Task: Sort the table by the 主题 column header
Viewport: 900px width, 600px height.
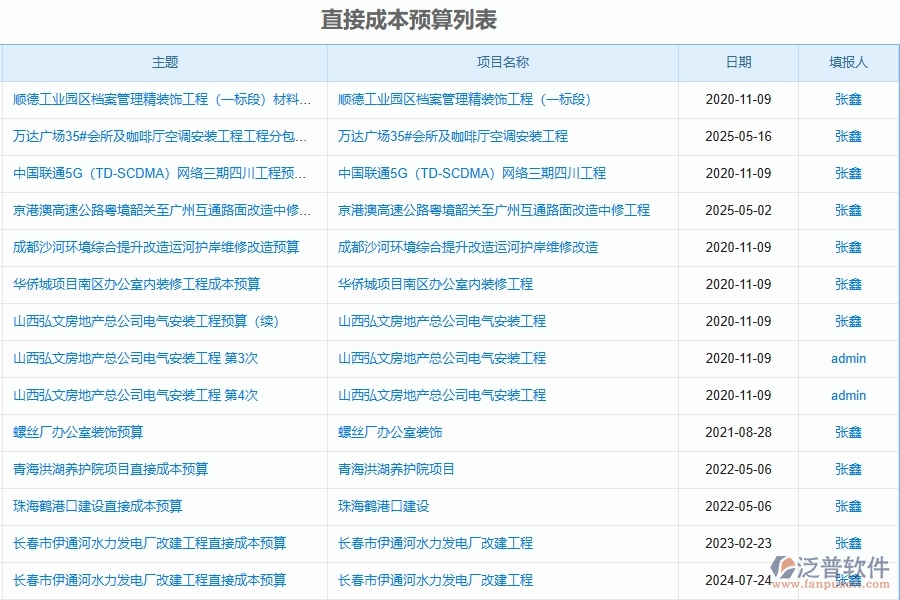Action: (164, 61)
